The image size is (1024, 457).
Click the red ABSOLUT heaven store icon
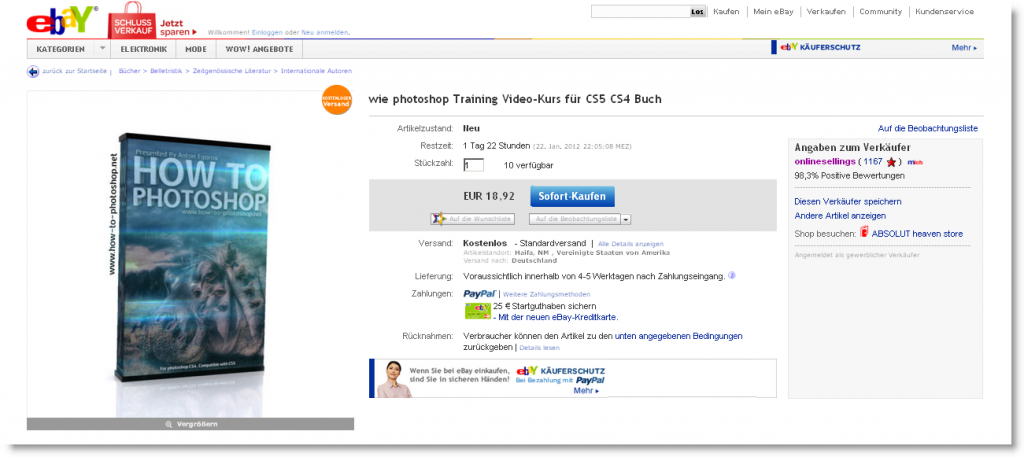pyautogui.click(x=865, y=232)
